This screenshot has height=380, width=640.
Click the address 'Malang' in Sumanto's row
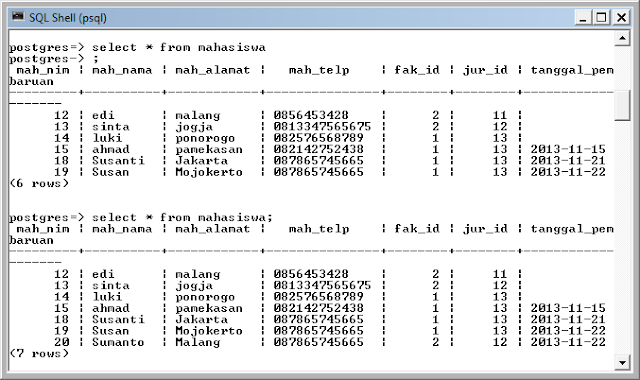click(198, 342)
